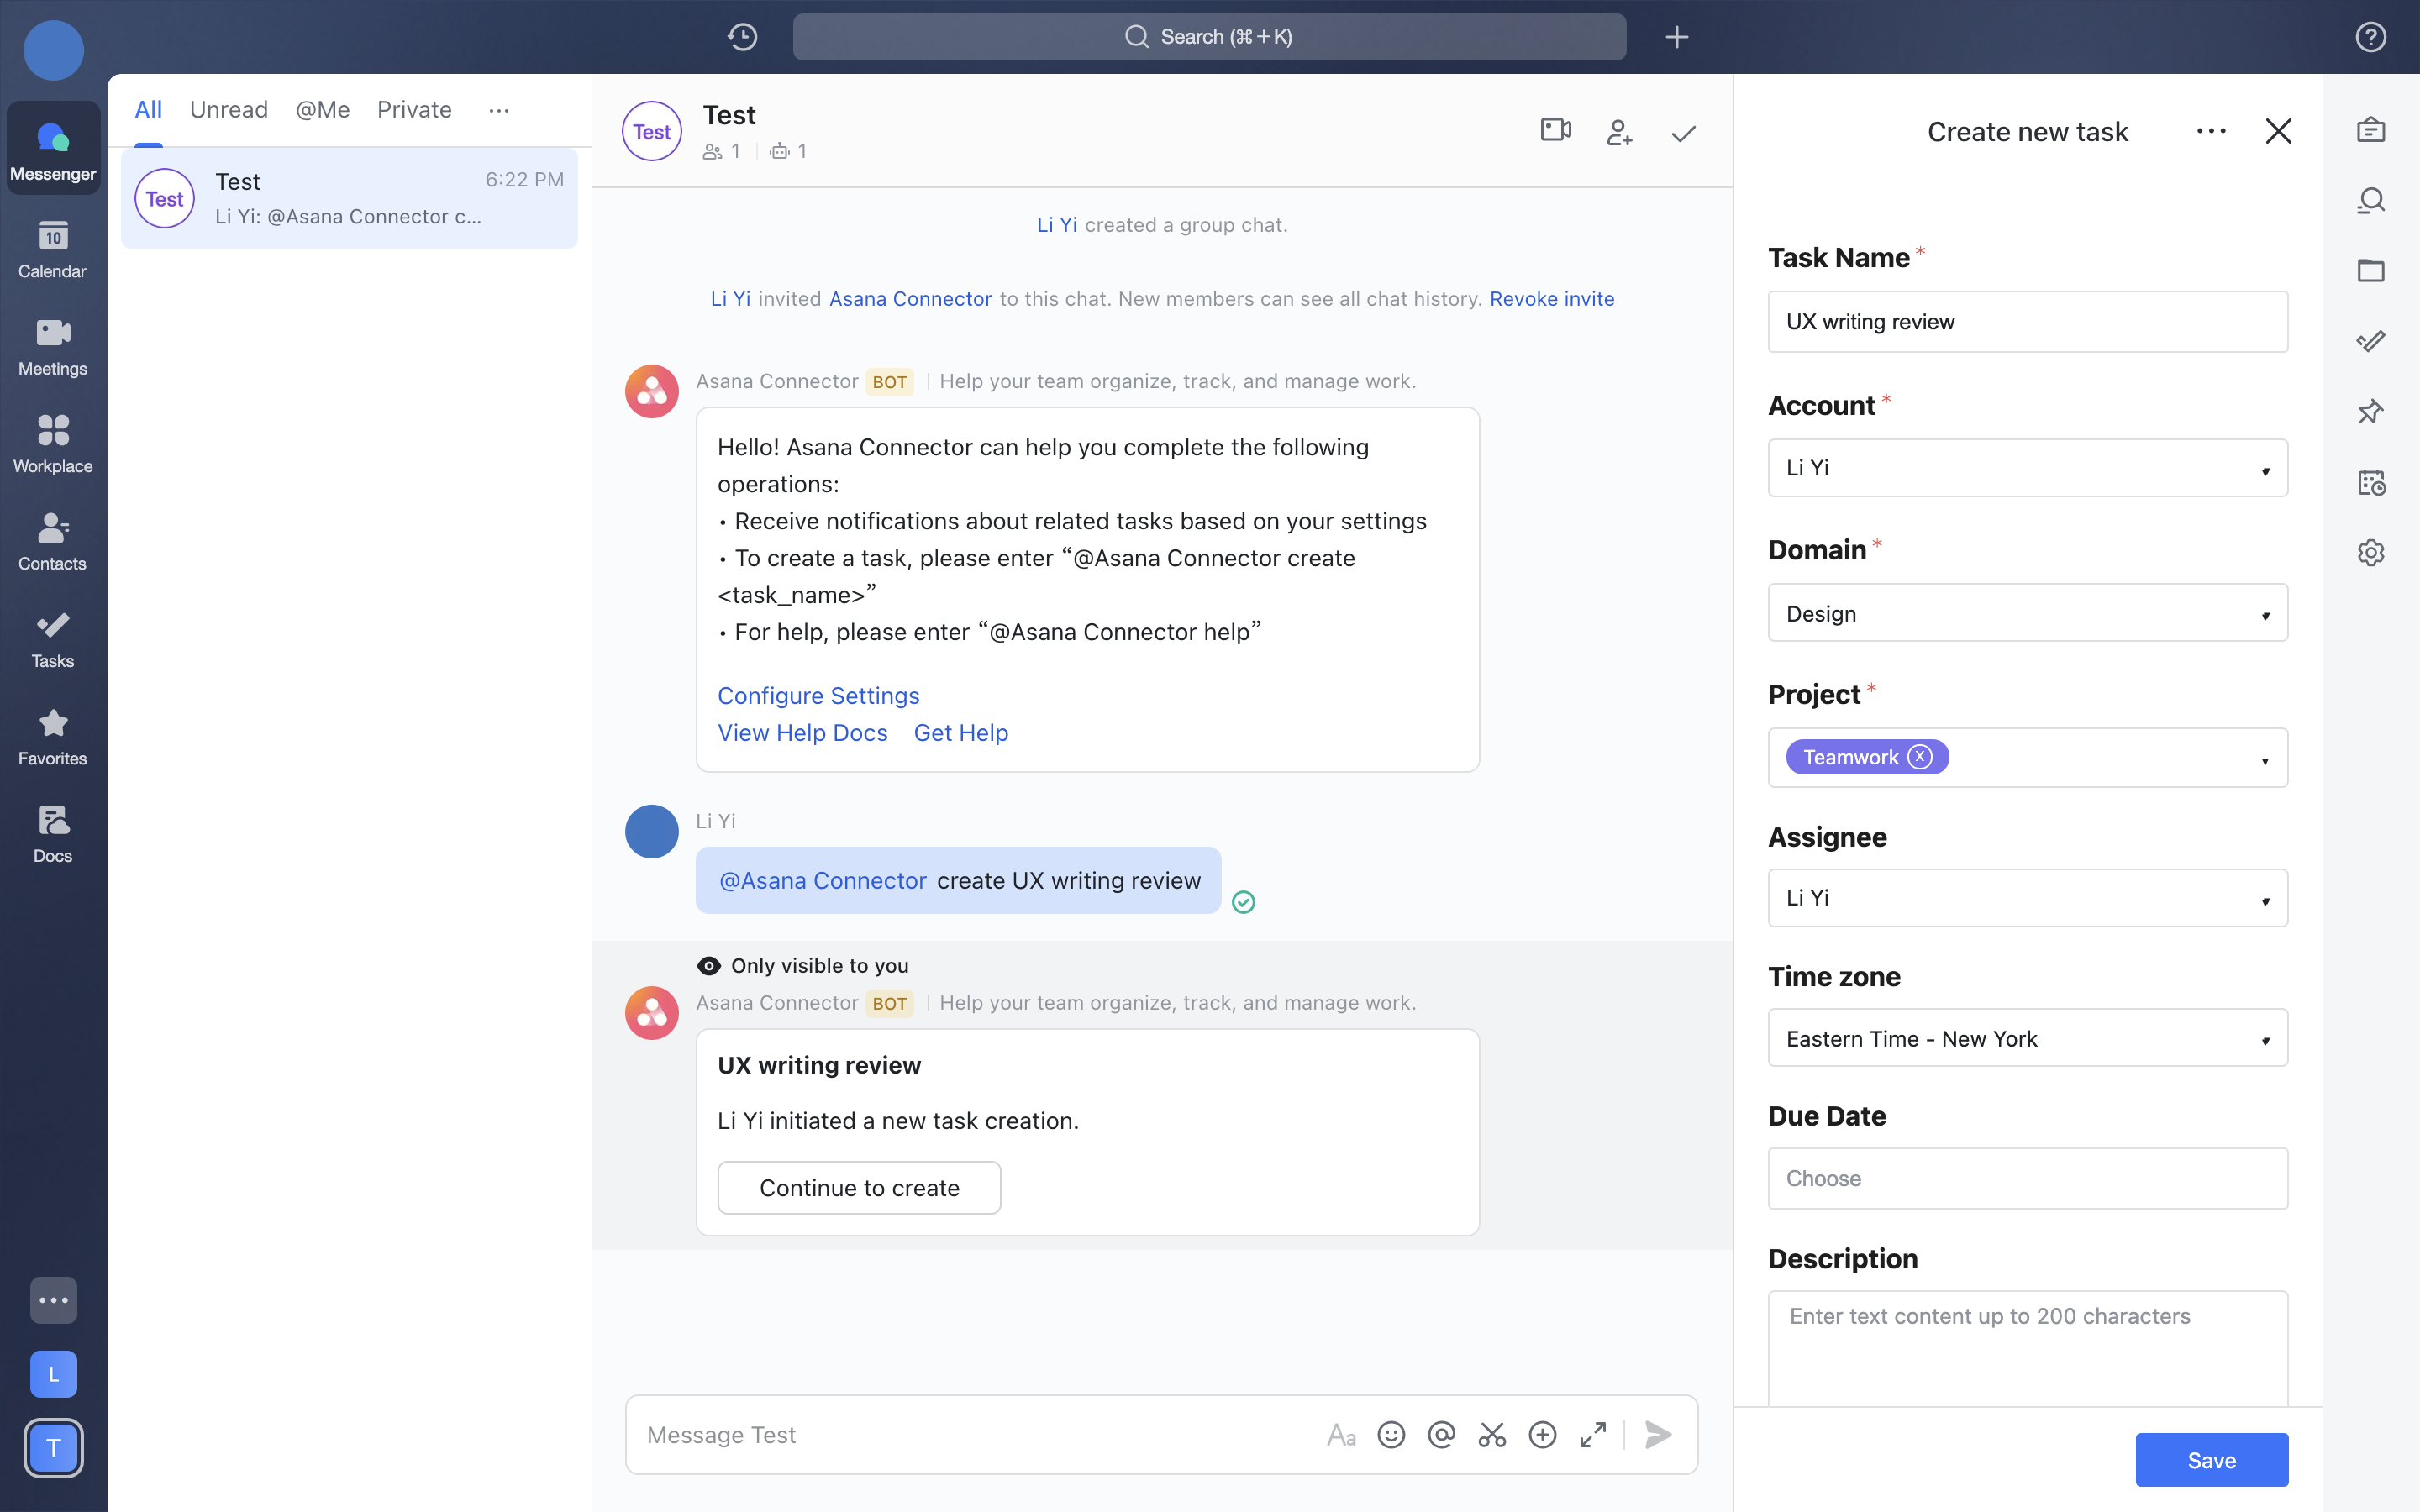Open Docs in the sidebar
The width and height of the screenshot is (2420, 1512).
53,833
